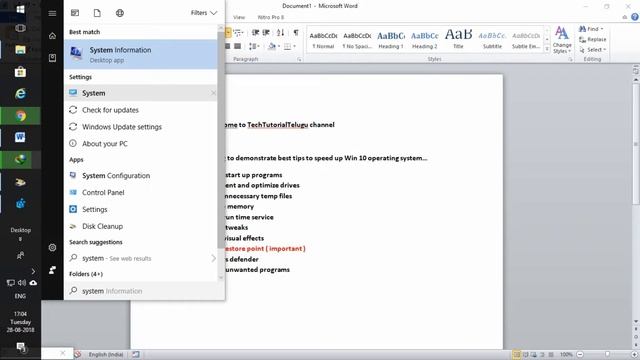The height and width of the screenshot is (360, 640).
Task: Launch System Configuration app
Action: point(141,176)
